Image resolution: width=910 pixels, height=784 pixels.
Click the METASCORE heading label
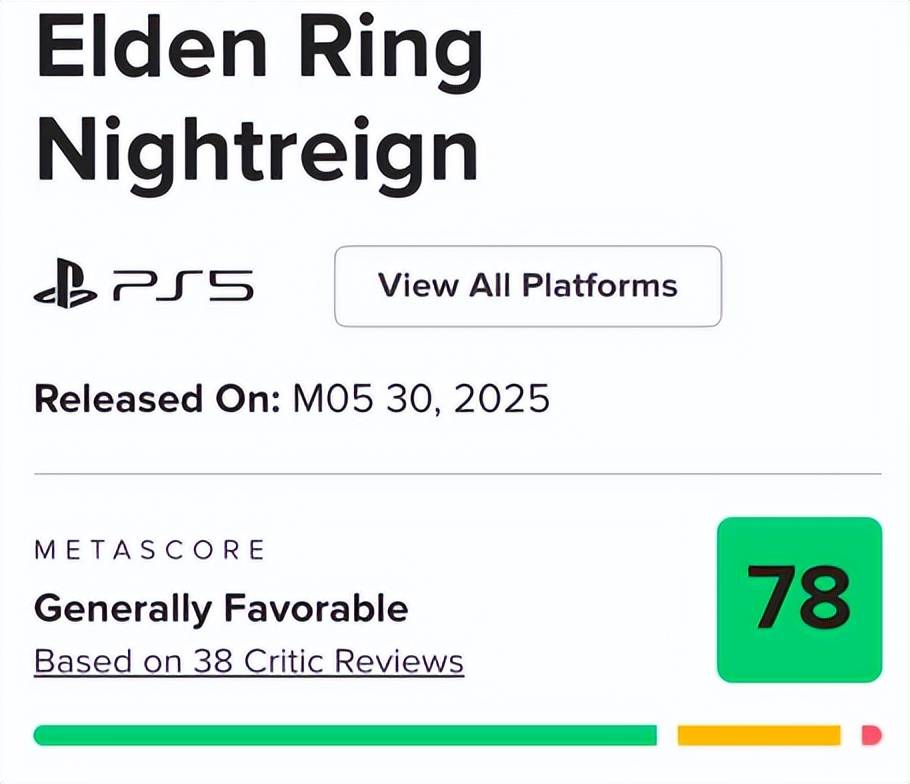click(x=150, y=550)
